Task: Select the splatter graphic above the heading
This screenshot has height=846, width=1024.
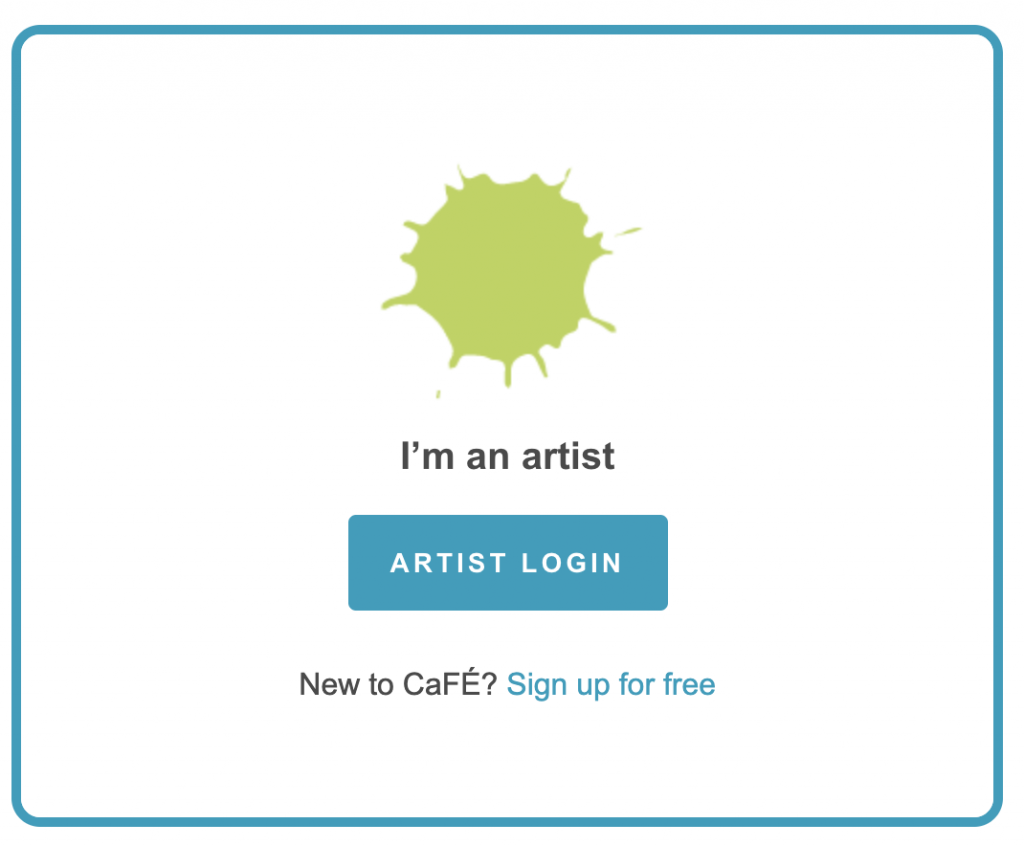Action: (508, 270)
